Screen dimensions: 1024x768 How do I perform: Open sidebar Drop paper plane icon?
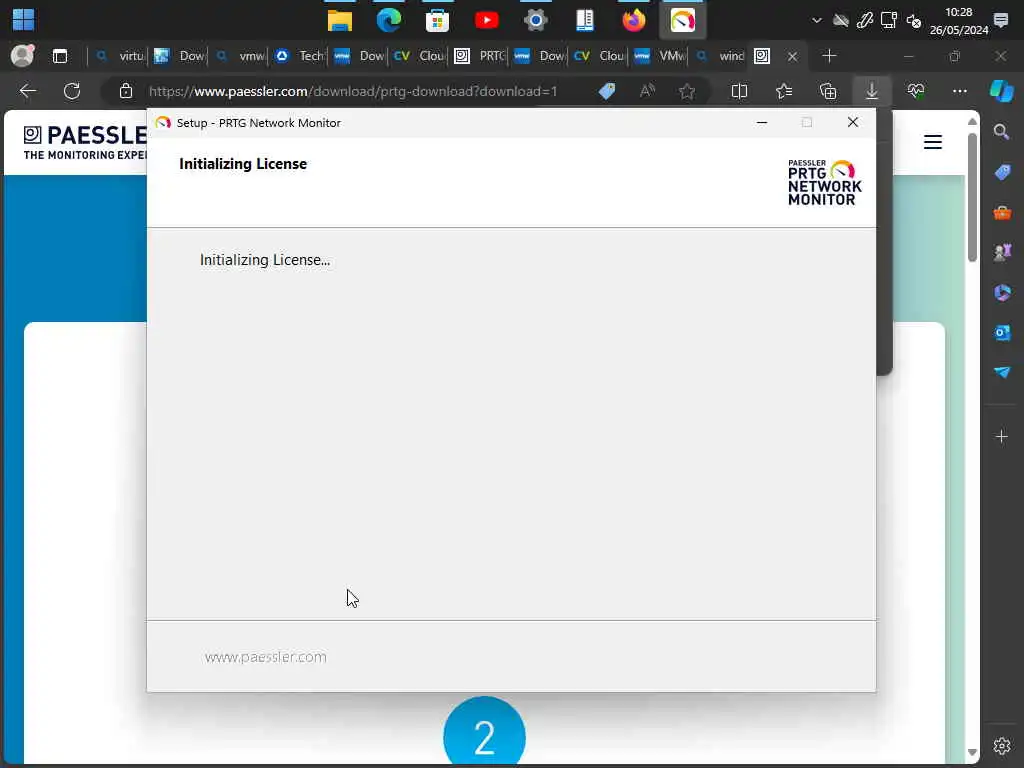1002,372
